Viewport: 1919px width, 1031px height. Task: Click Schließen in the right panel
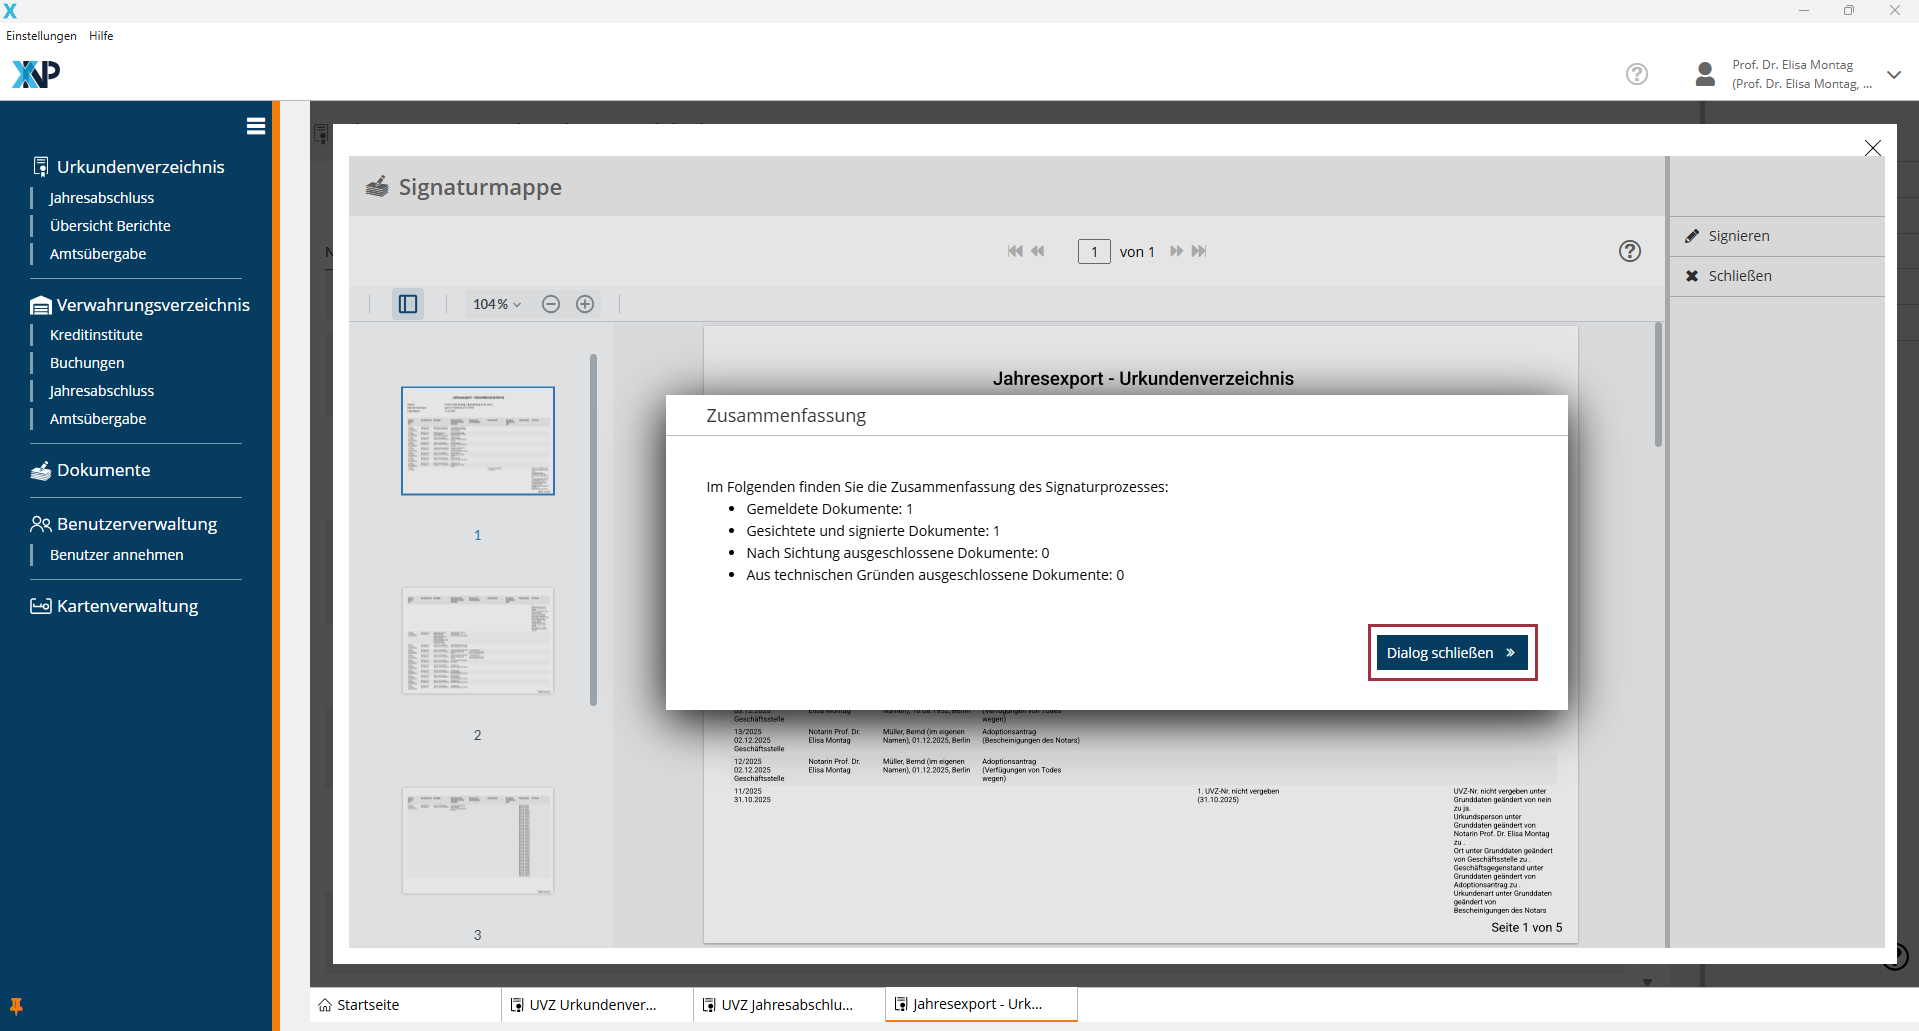coord(1739,276)
